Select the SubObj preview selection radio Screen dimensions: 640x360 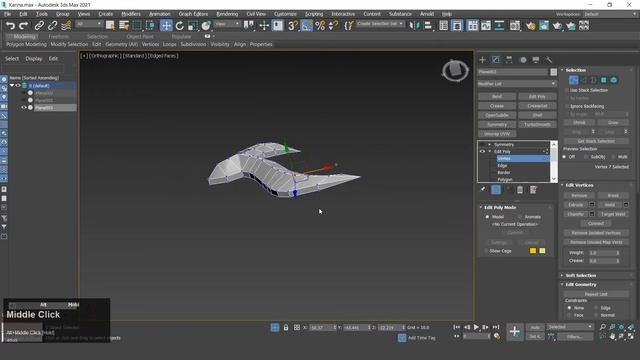[x=586, y=157]
